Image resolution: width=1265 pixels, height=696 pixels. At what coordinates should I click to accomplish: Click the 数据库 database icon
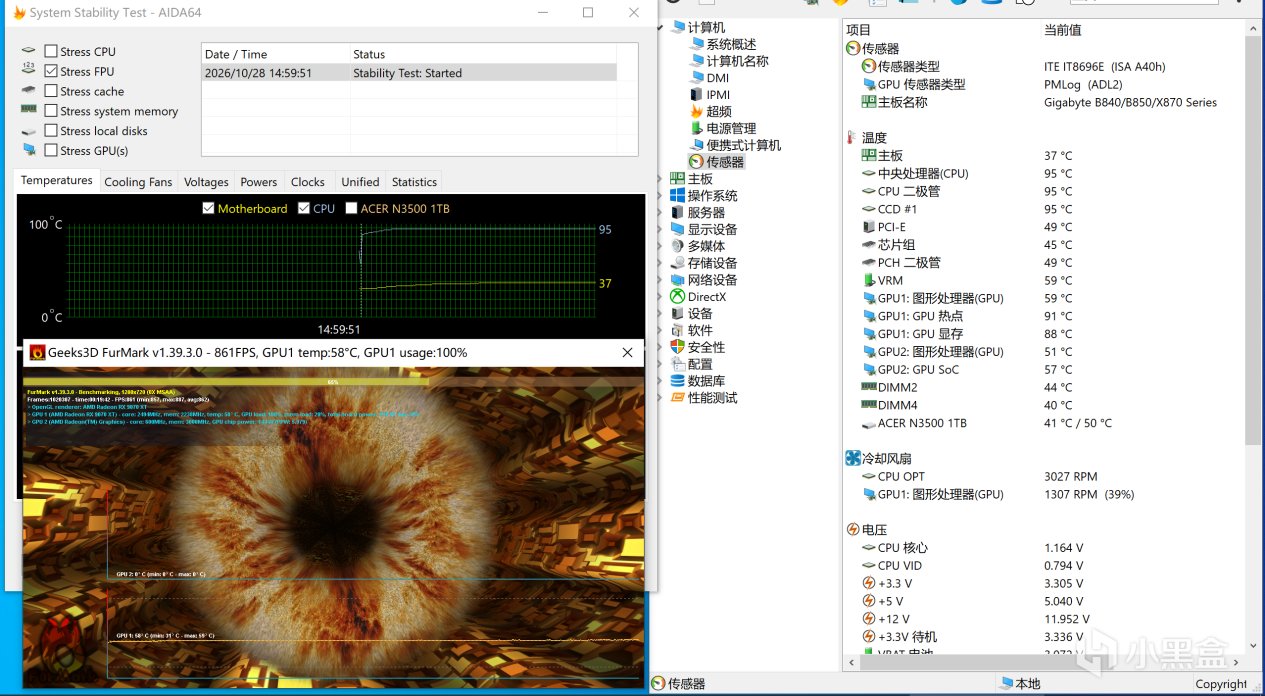(677, 381)
